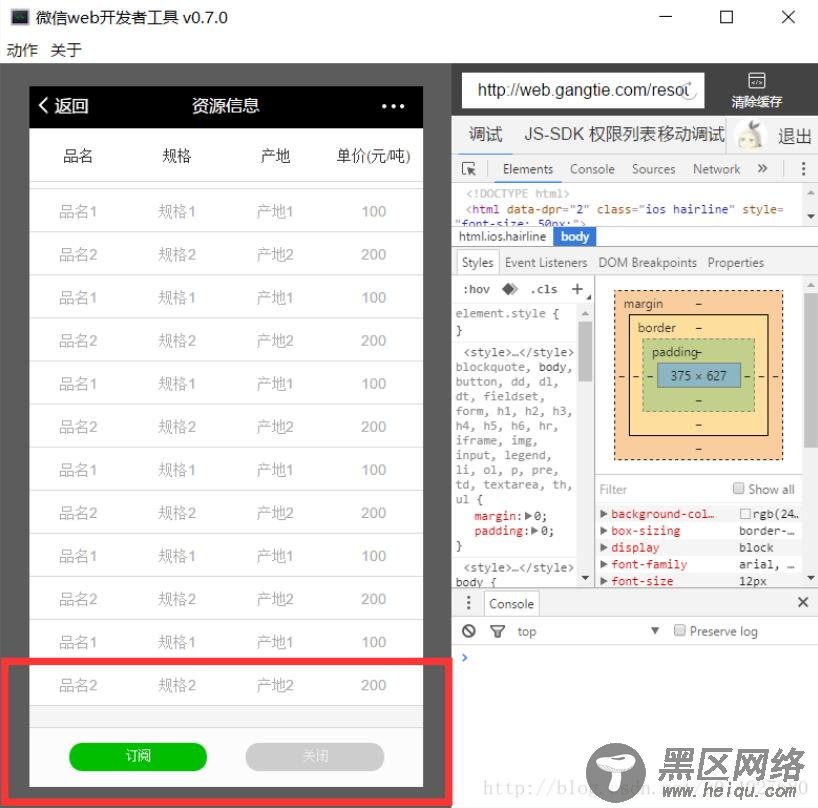Screen dimensions: 818x808
Task: Enable the Show all checkbox
Action: (x=738, y=488)
